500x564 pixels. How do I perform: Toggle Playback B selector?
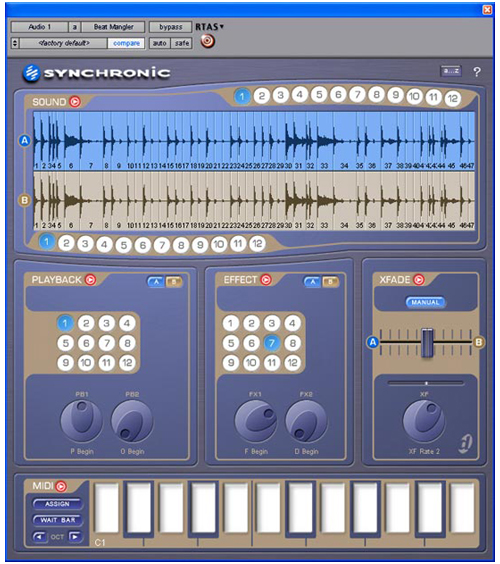(174, 282)
